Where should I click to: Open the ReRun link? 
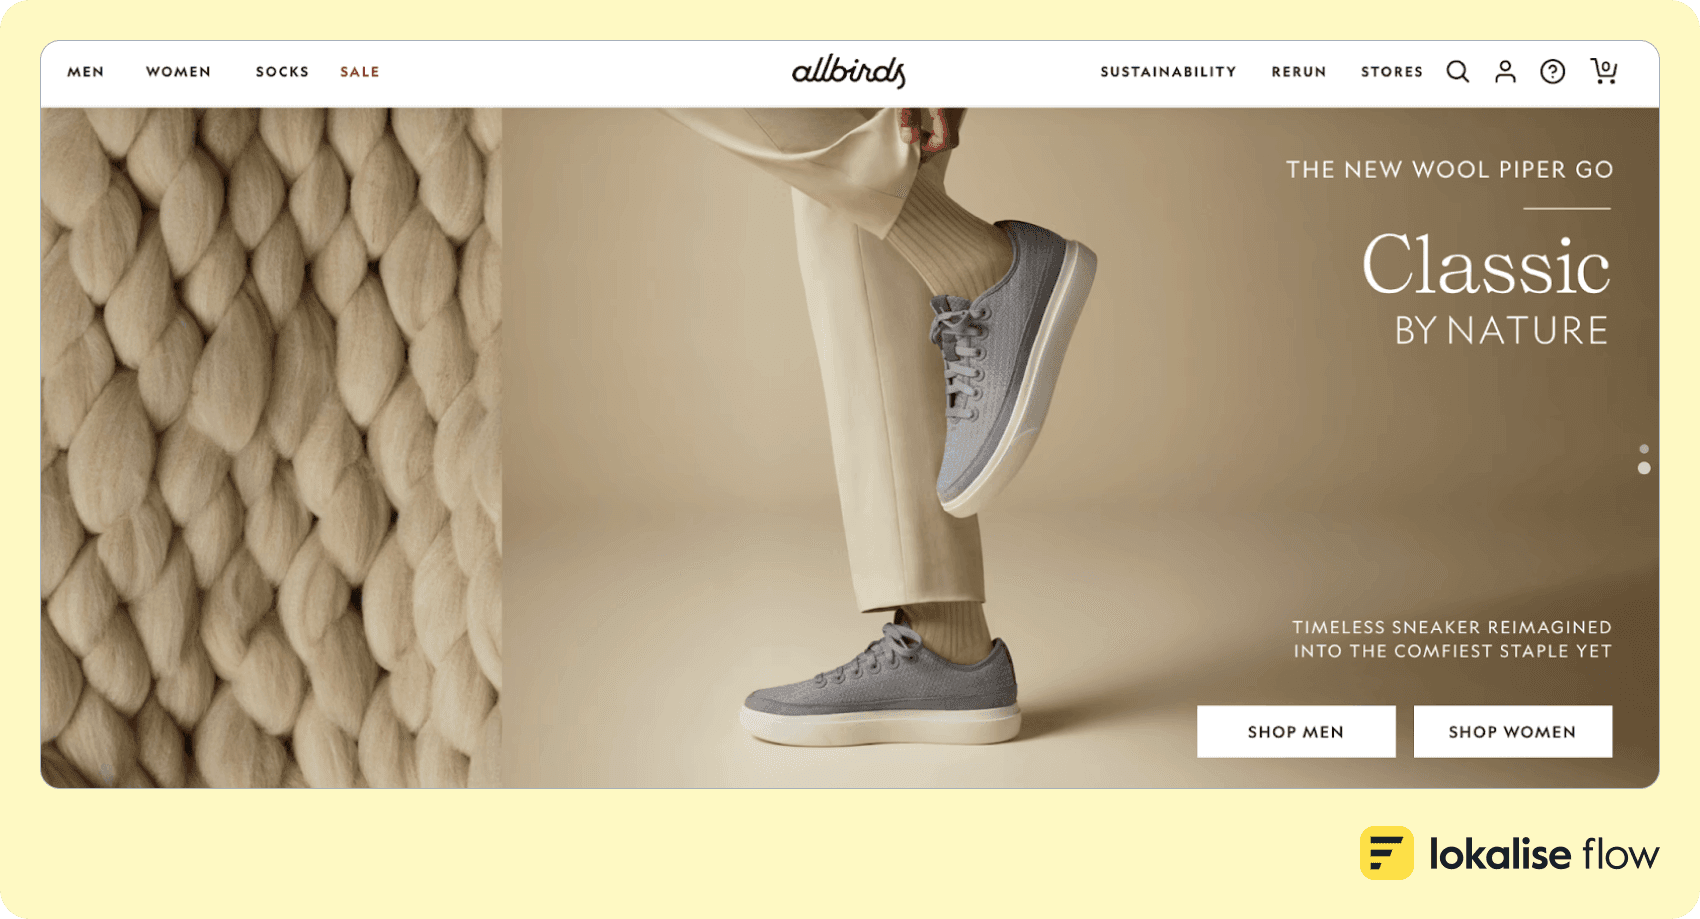[1299, 72]
